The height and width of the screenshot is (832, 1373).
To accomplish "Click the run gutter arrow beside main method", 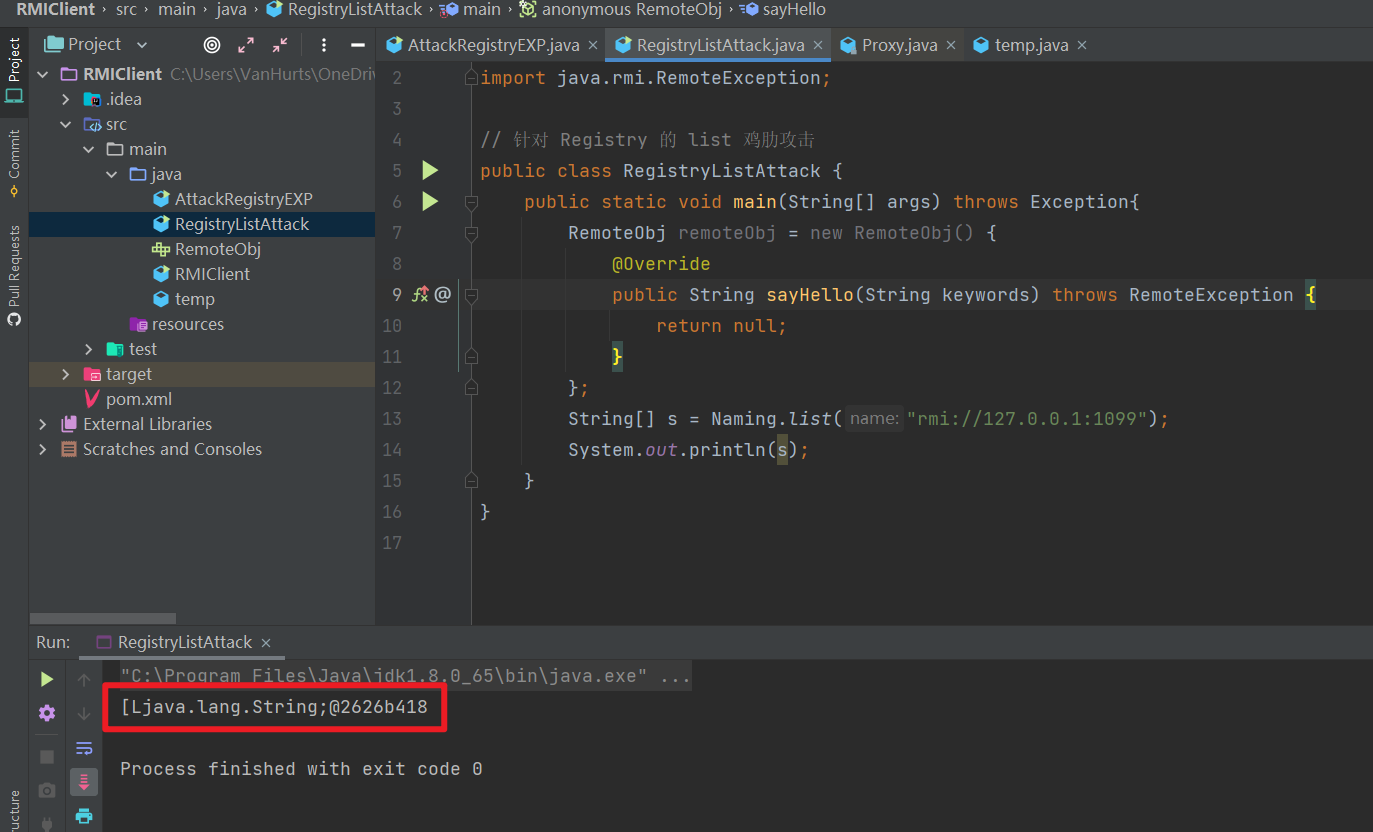I will 430,202.
